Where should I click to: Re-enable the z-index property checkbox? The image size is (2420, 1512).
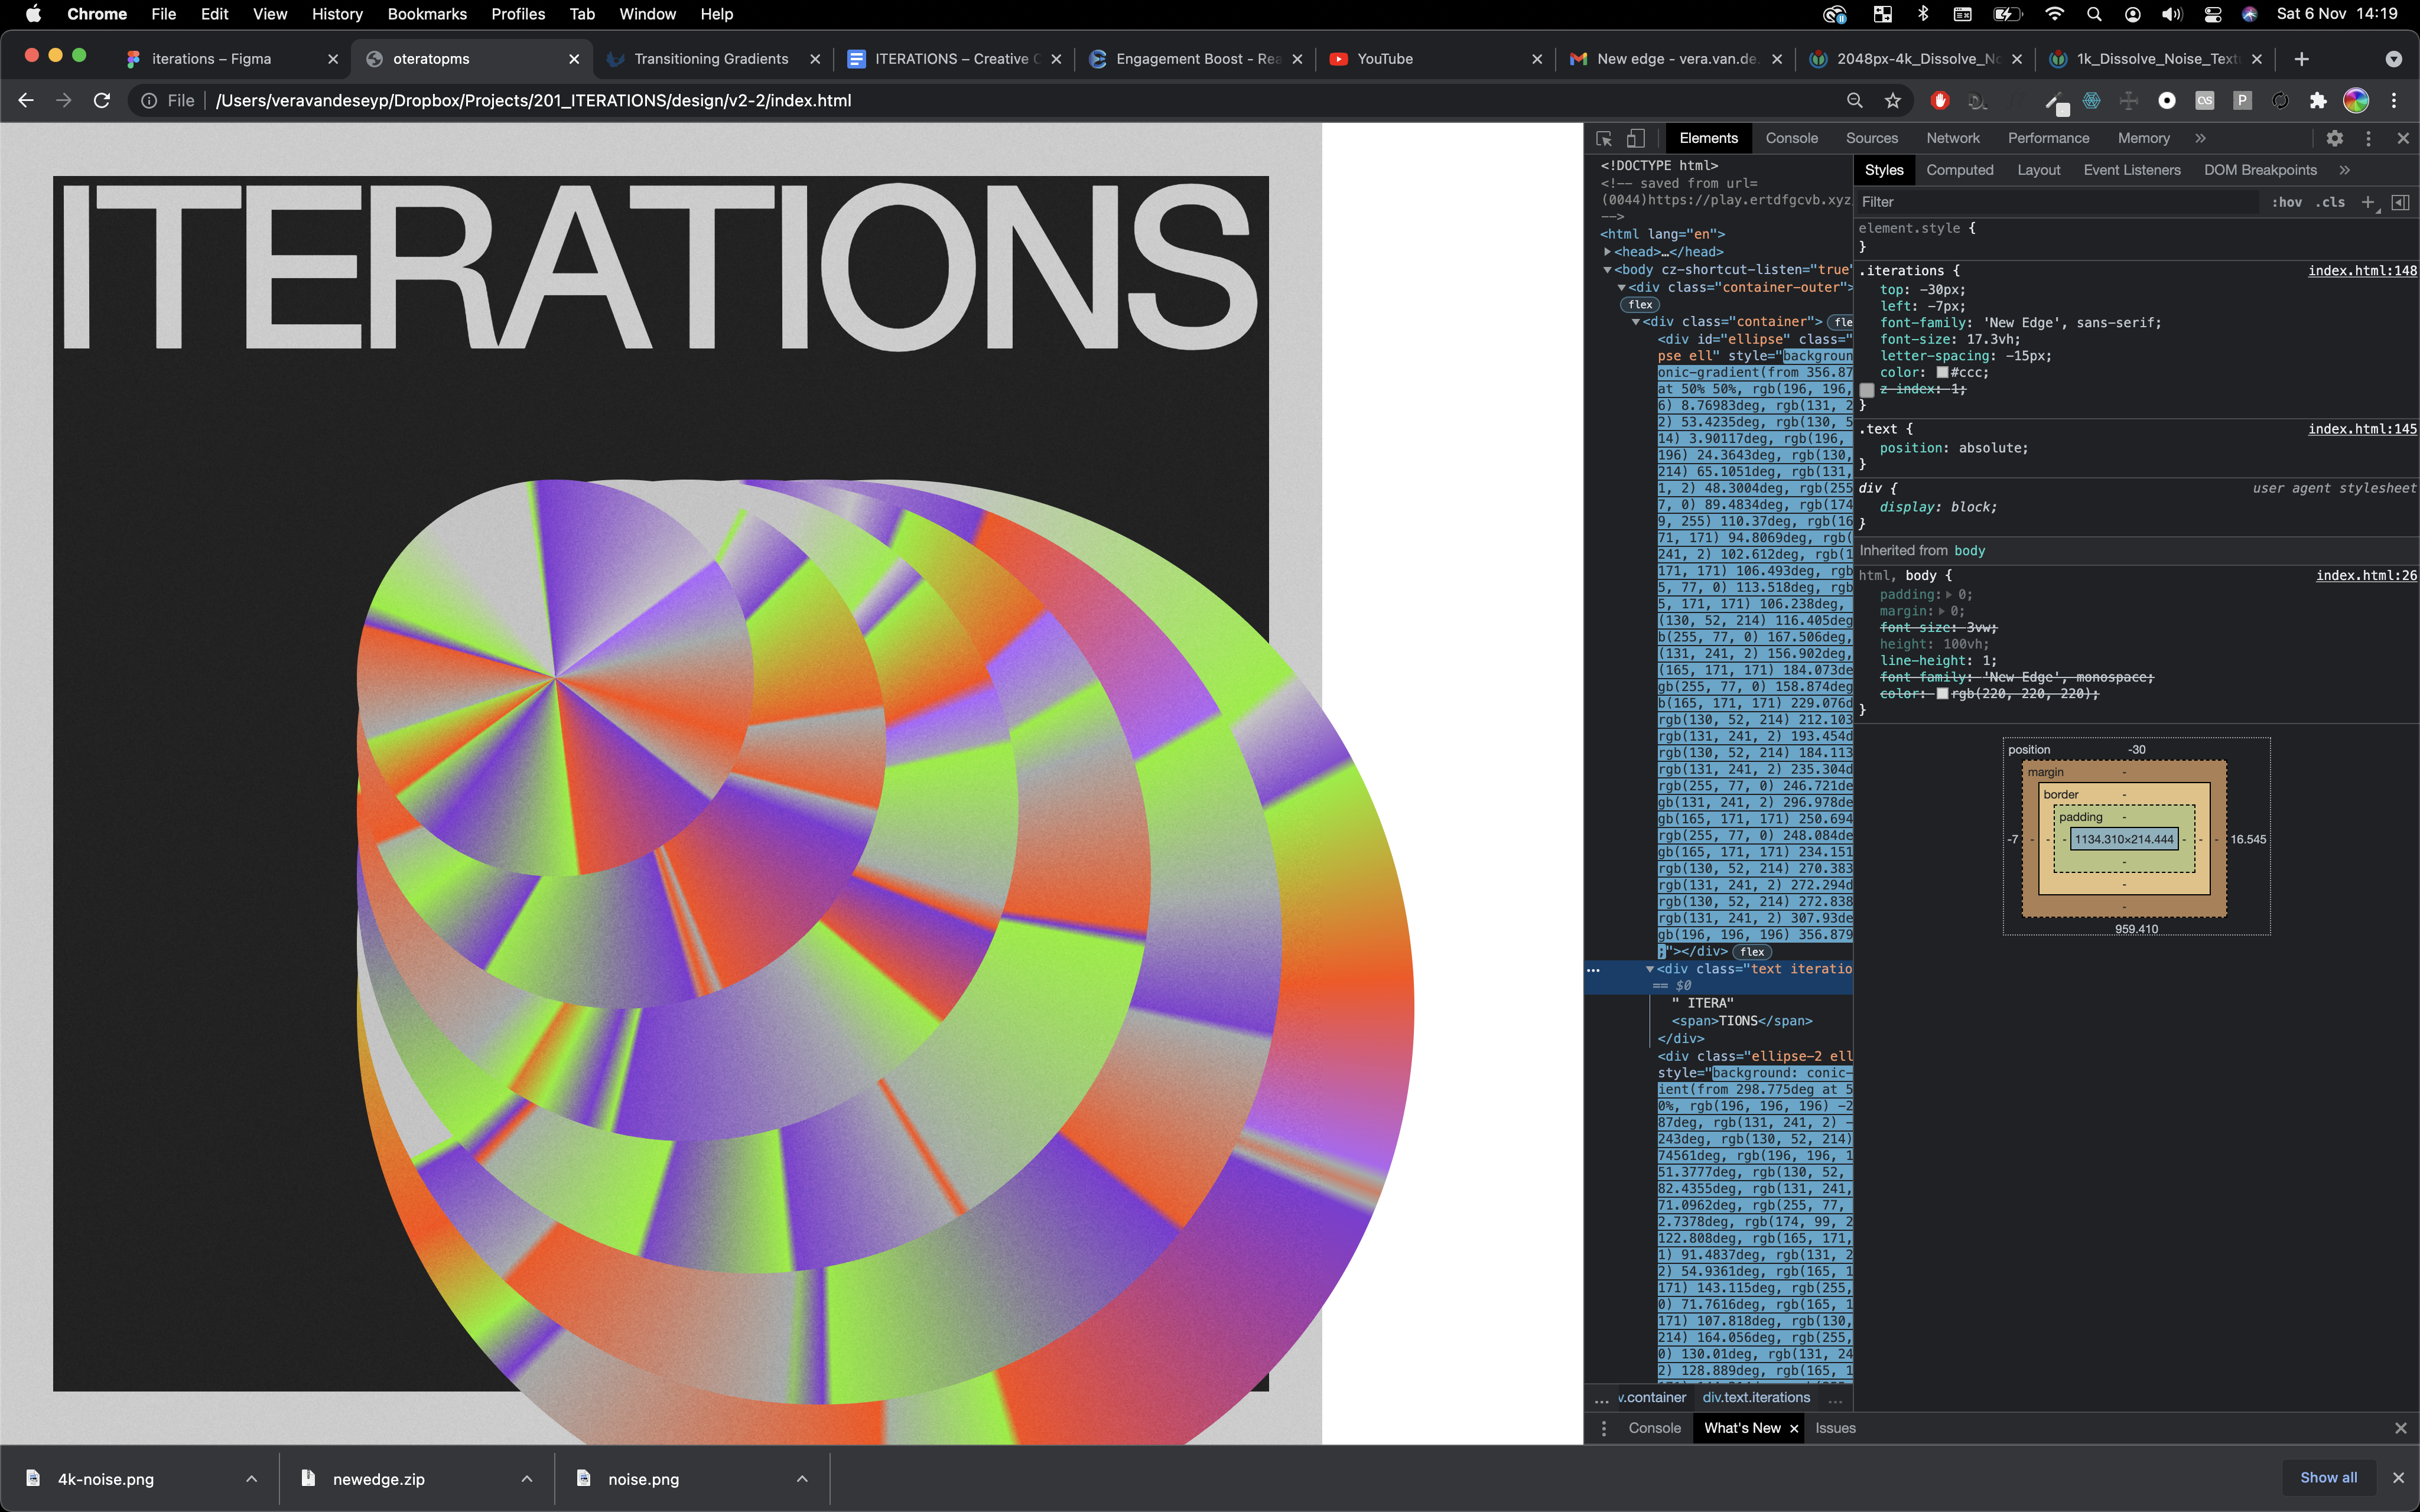click(1867, 390)
